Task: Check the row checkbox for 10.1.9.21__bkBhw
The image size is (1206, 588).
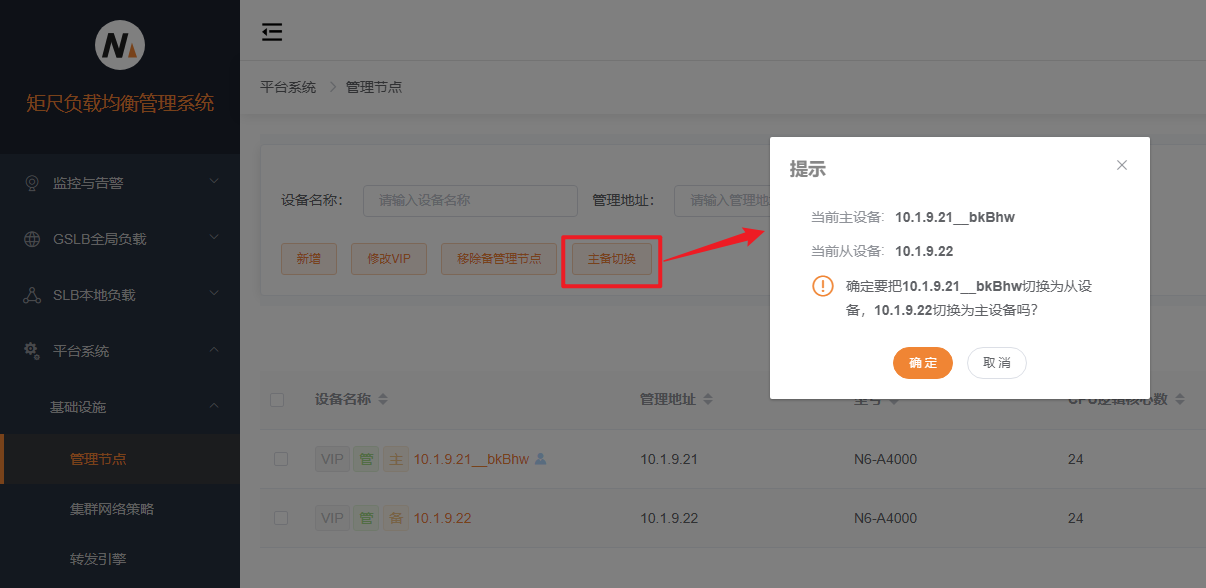Action: (x=281, y=459)
